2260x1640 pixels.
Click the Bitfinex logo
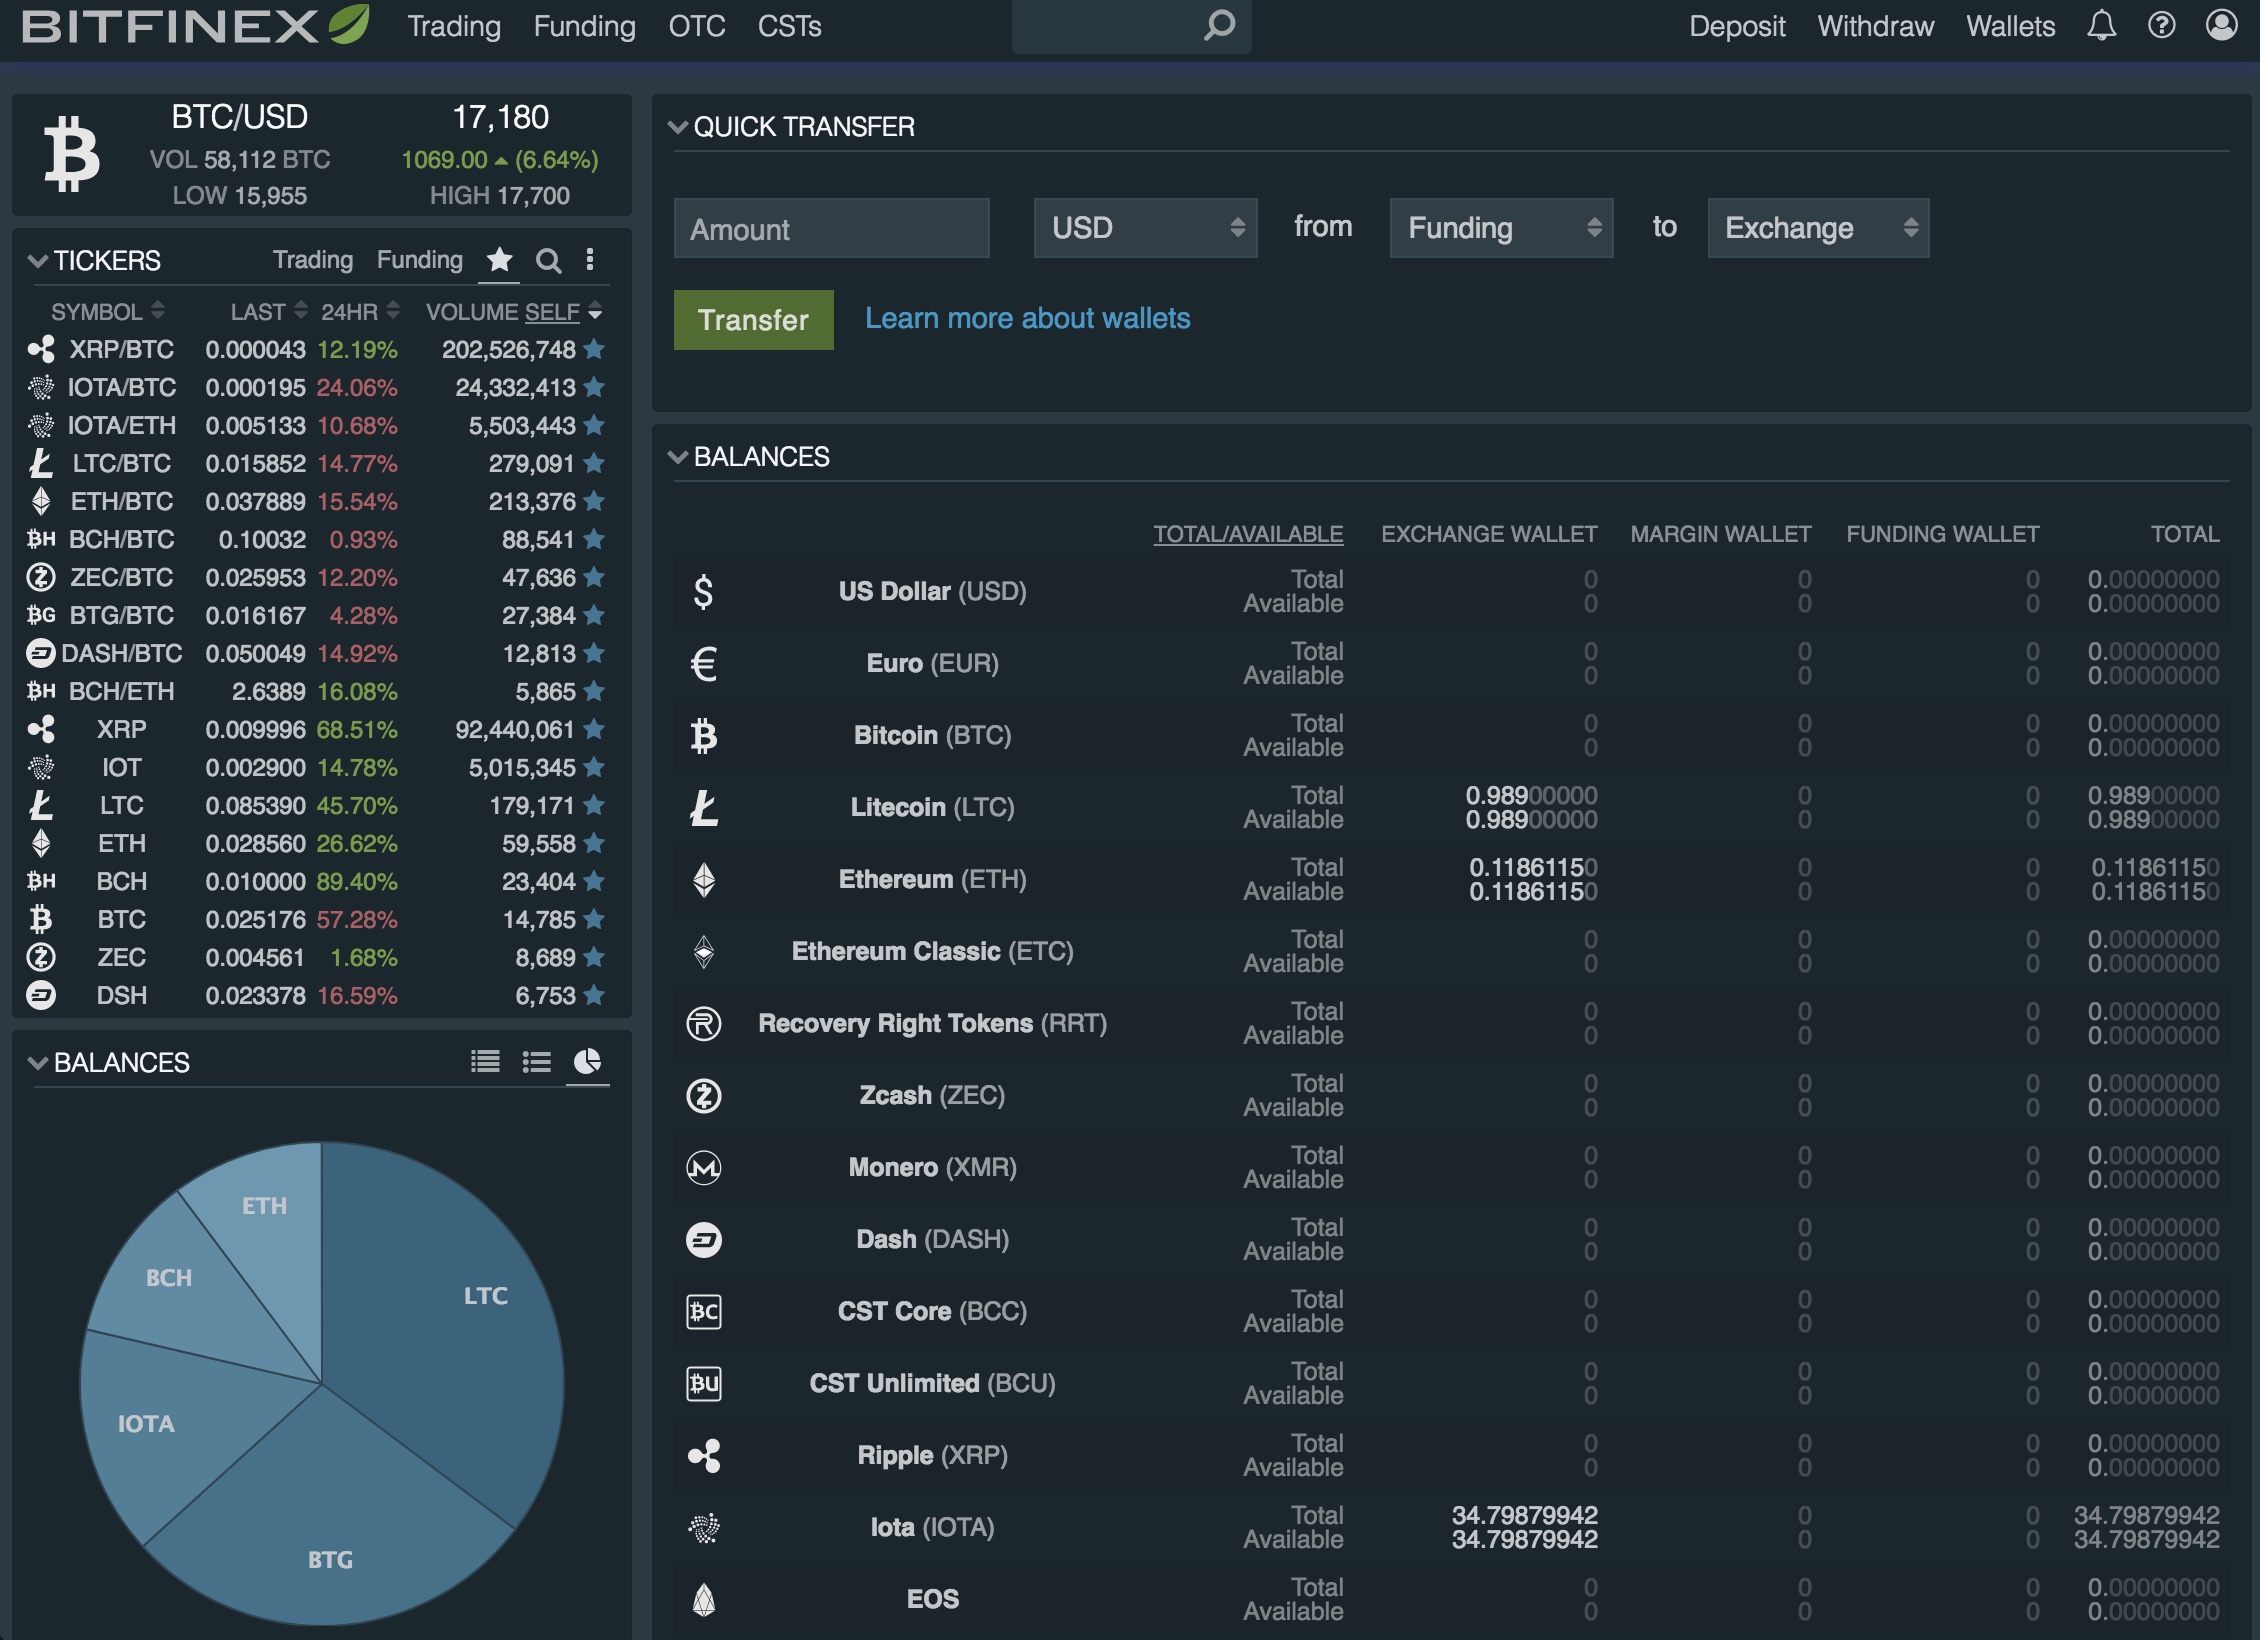[x=196, y=25]
